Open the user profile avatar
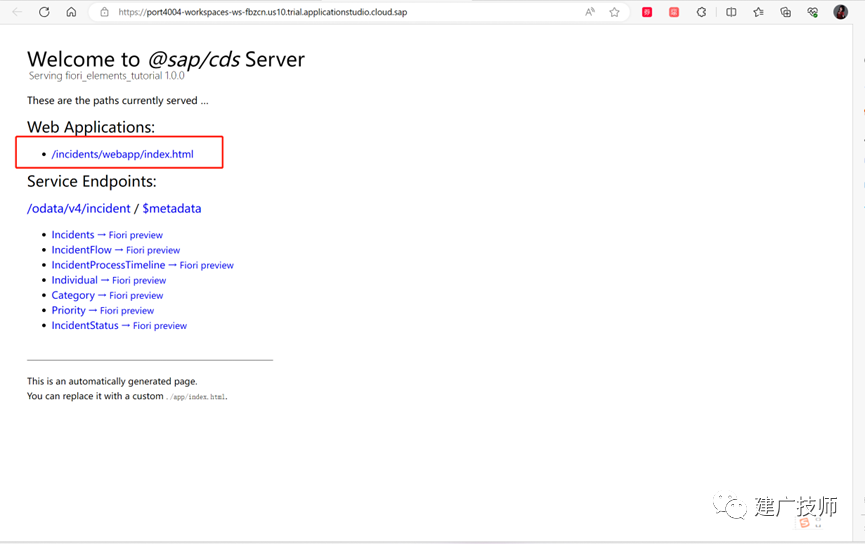 [840, 12]
